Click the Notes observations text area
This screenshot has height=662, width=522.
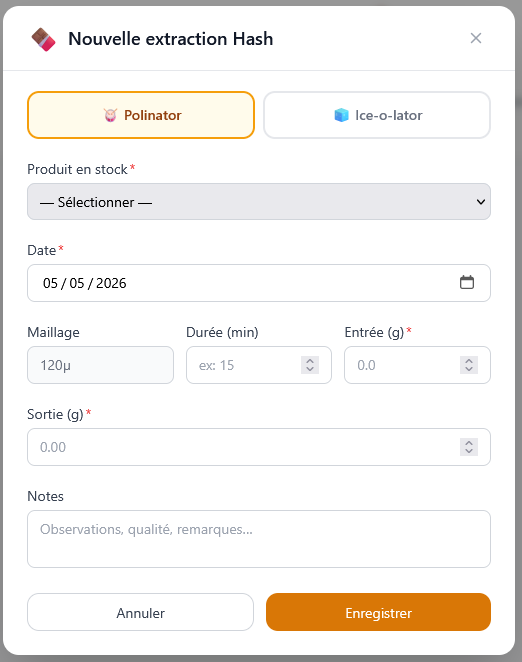coord(259,539)
